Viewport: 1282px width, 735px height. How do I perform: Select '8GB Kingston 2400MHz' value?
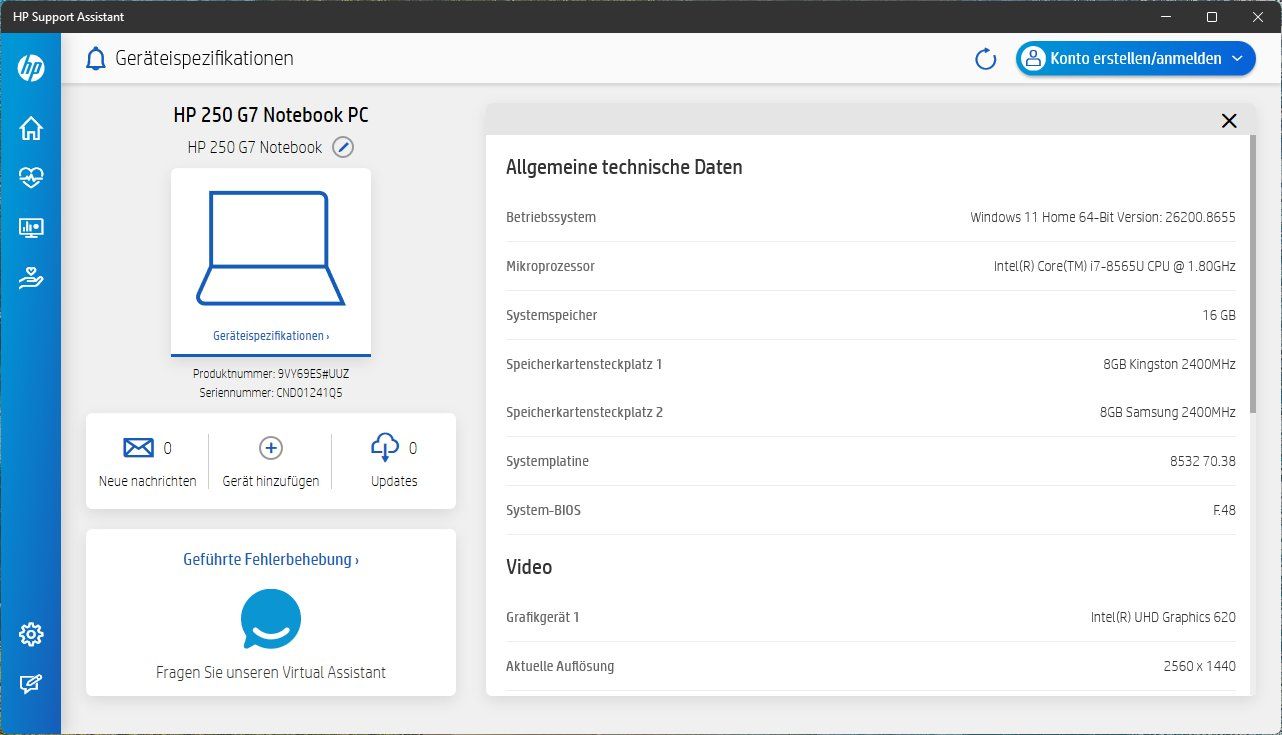point(1169,364)
